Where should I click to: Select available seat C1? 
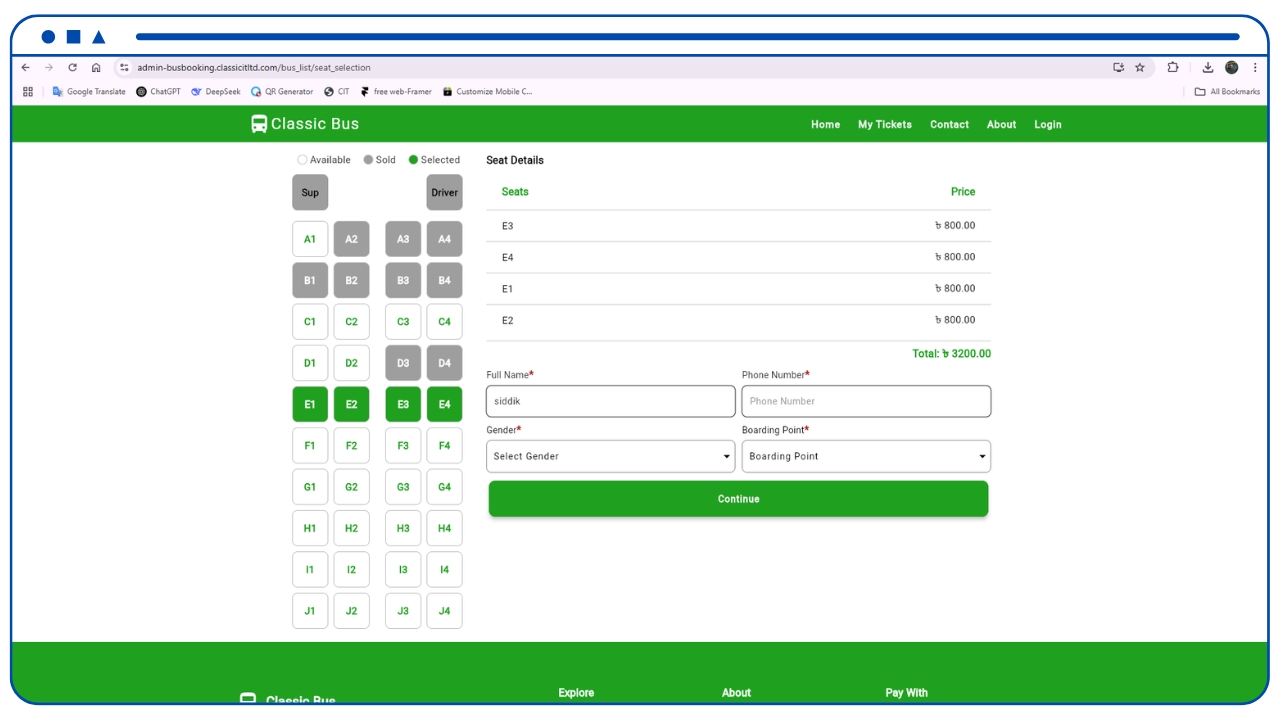point(310,322)
